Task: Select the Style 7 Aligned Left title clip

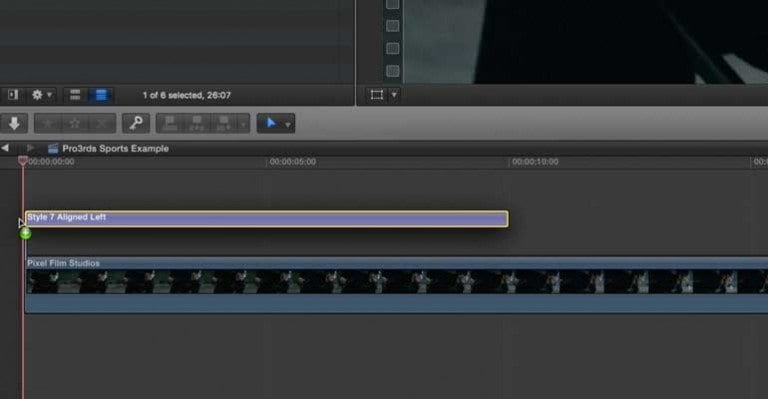Action: click(x=267, y=219)
